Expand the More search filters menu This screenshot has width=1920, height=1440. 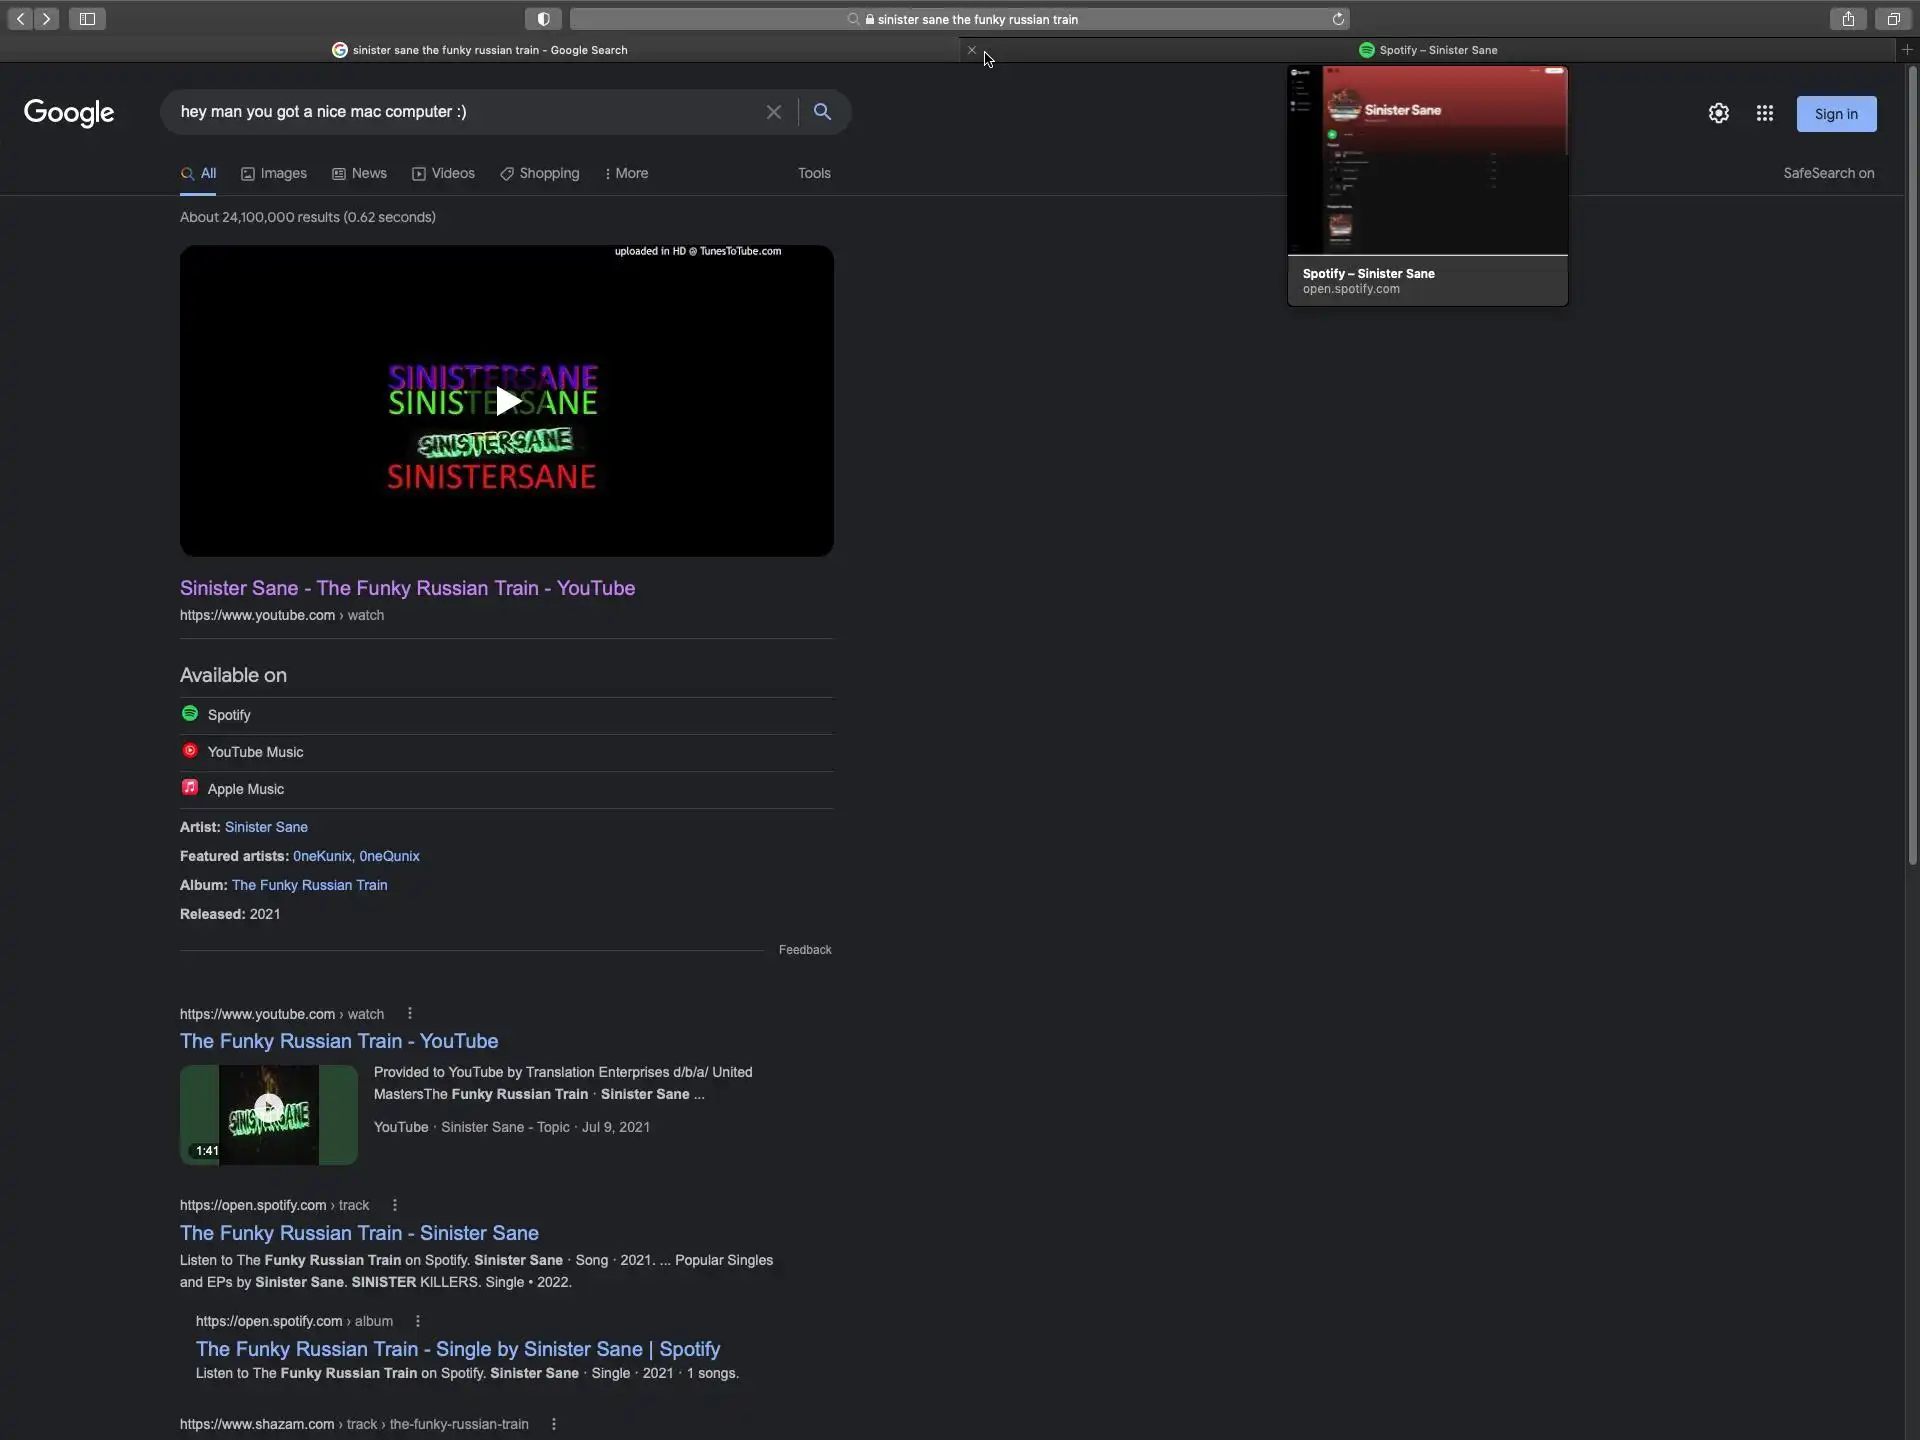pos(627,173)
